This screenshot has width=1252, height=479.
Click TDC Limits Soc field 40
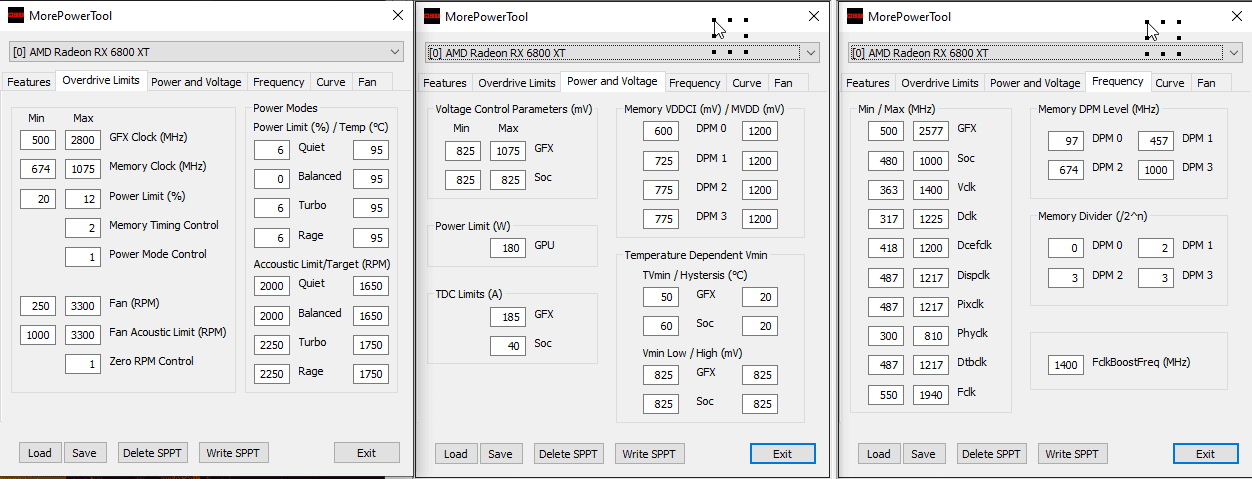[508, 345]
